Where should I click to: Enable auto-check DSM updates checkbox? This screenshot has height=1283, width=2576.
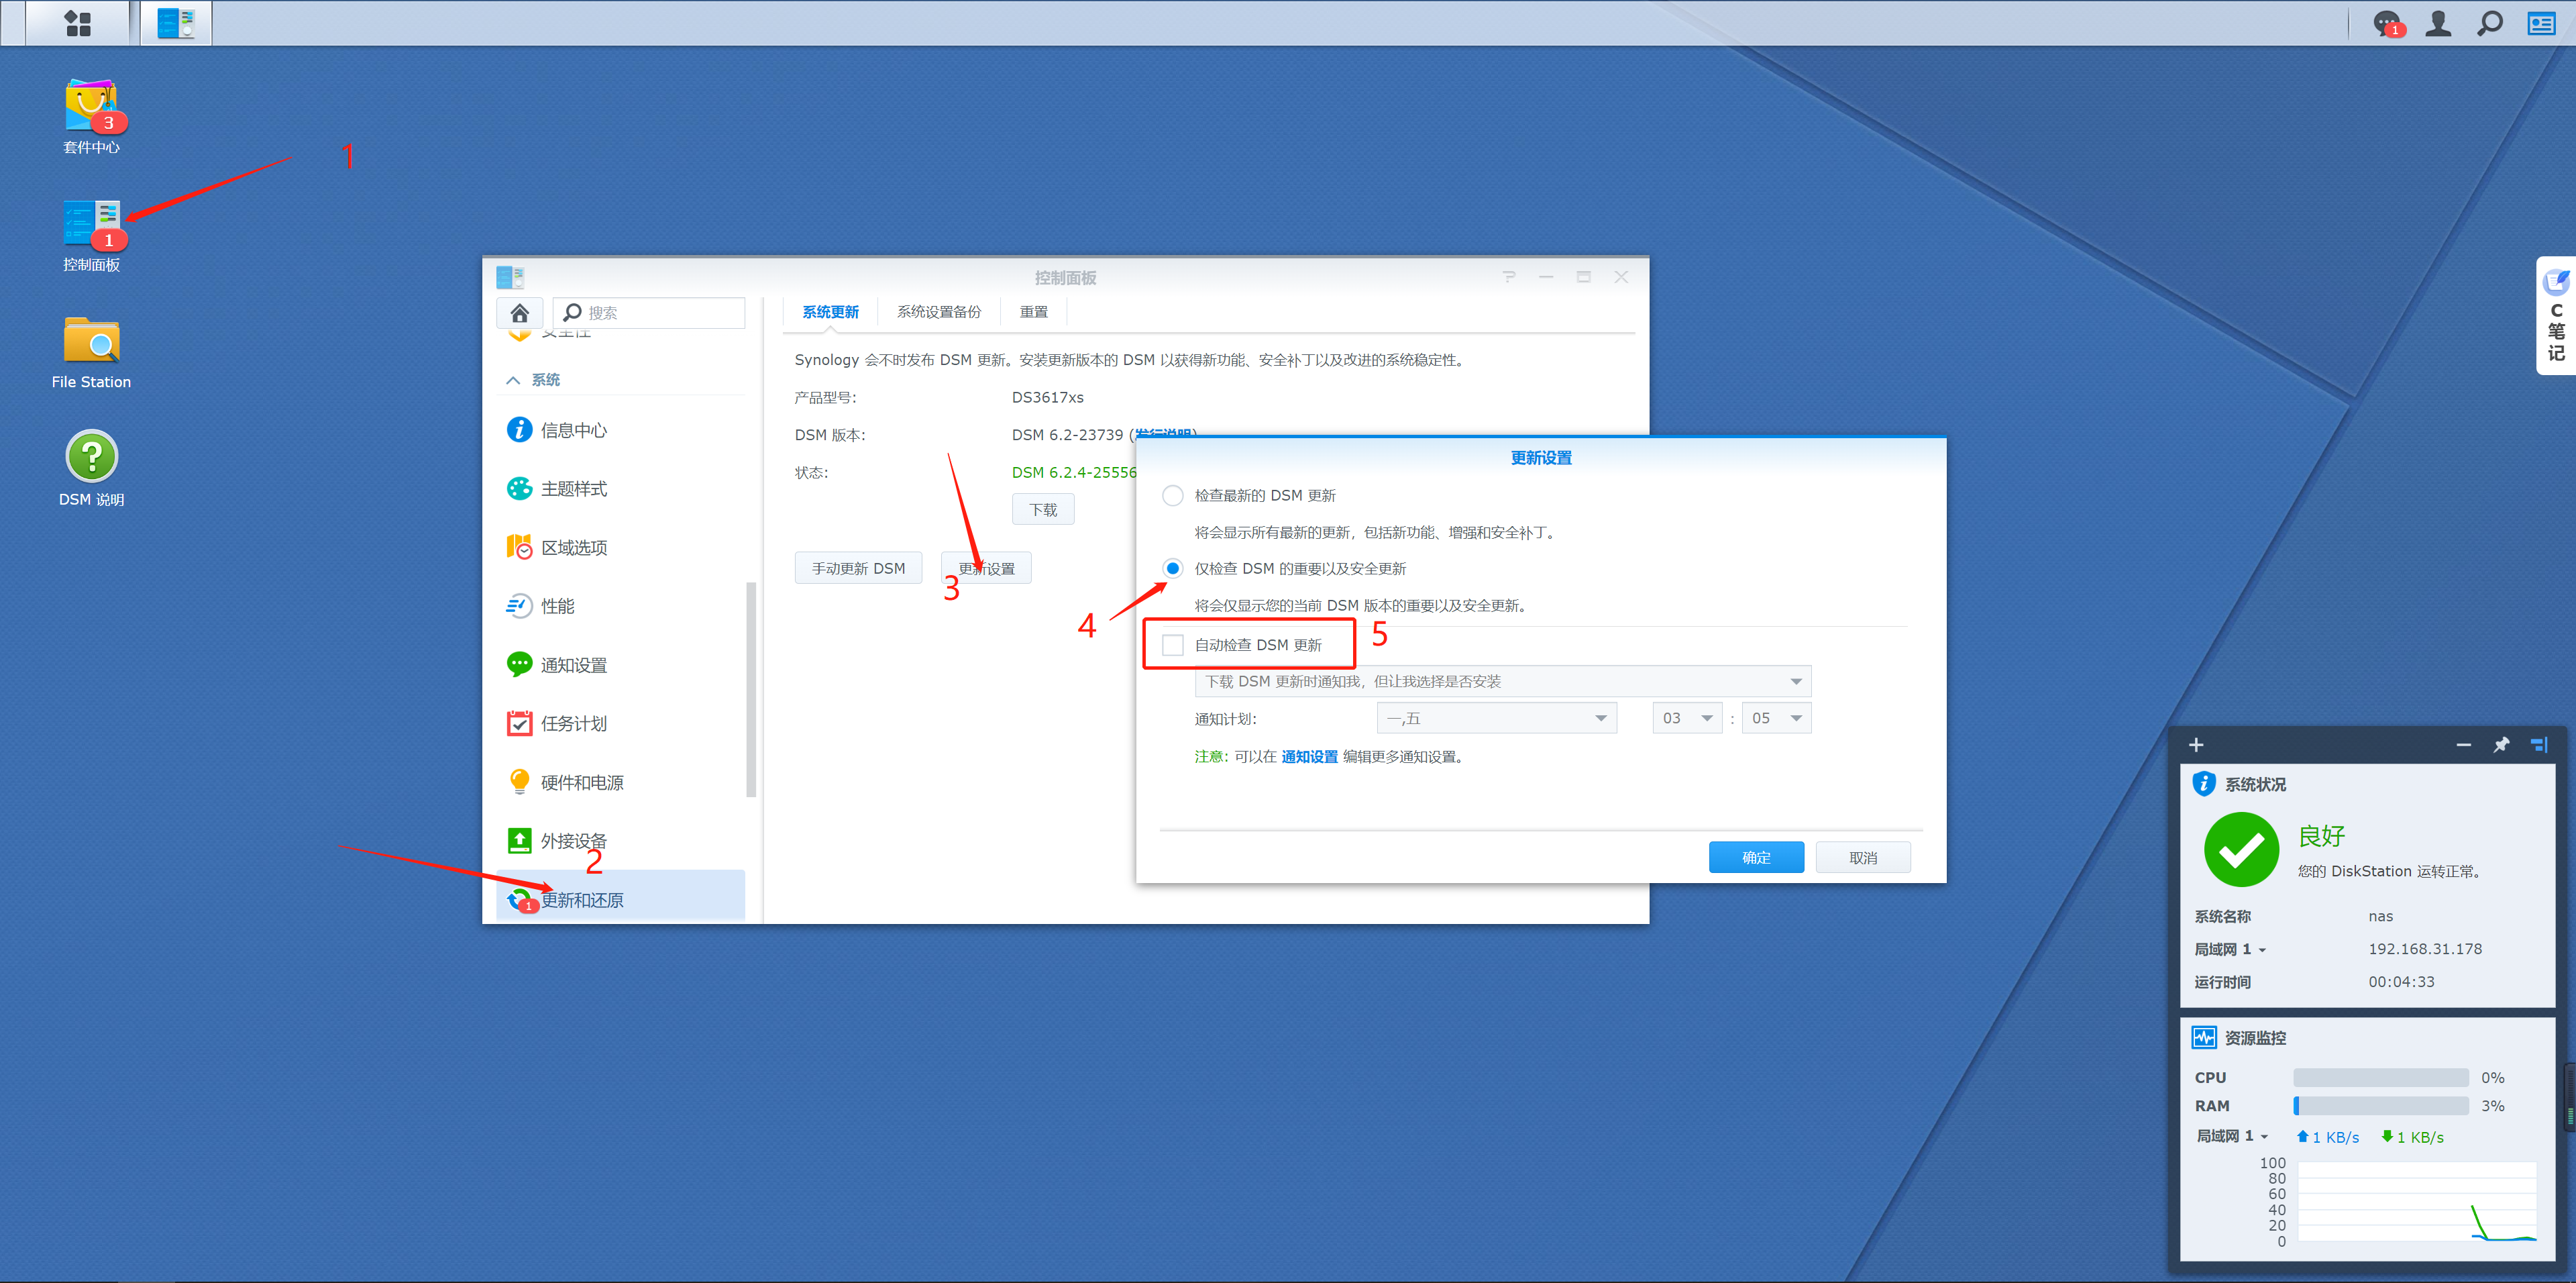1172,645
